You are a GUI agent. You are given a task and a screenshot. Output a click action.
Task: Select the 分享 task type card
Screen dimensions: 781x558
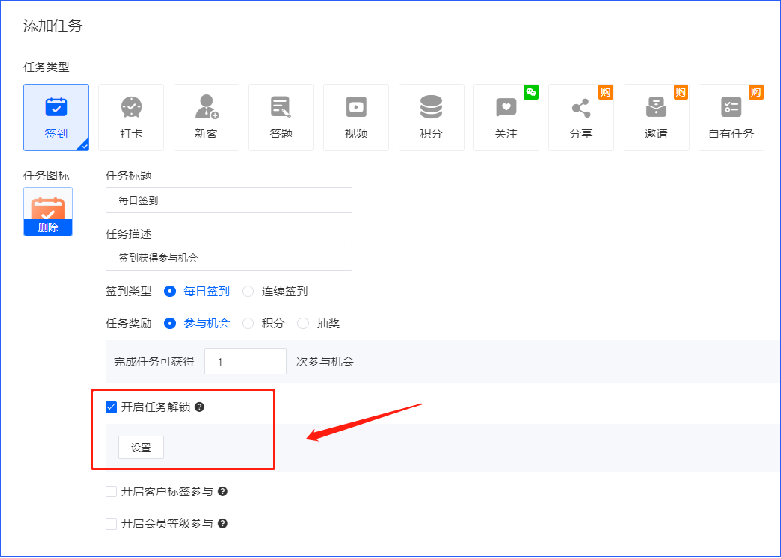pyautogui.click(x=581, y=118)
